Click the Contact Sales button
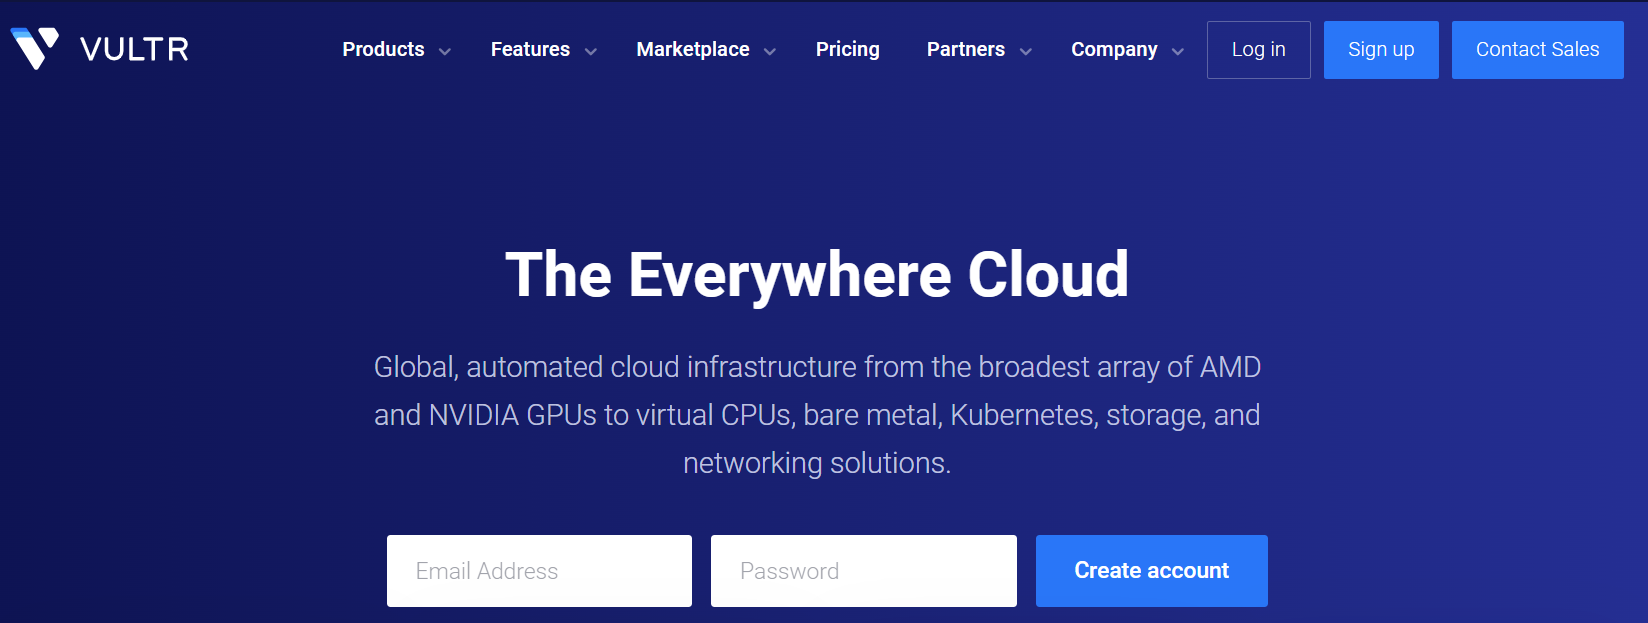 pos(1538,50)
